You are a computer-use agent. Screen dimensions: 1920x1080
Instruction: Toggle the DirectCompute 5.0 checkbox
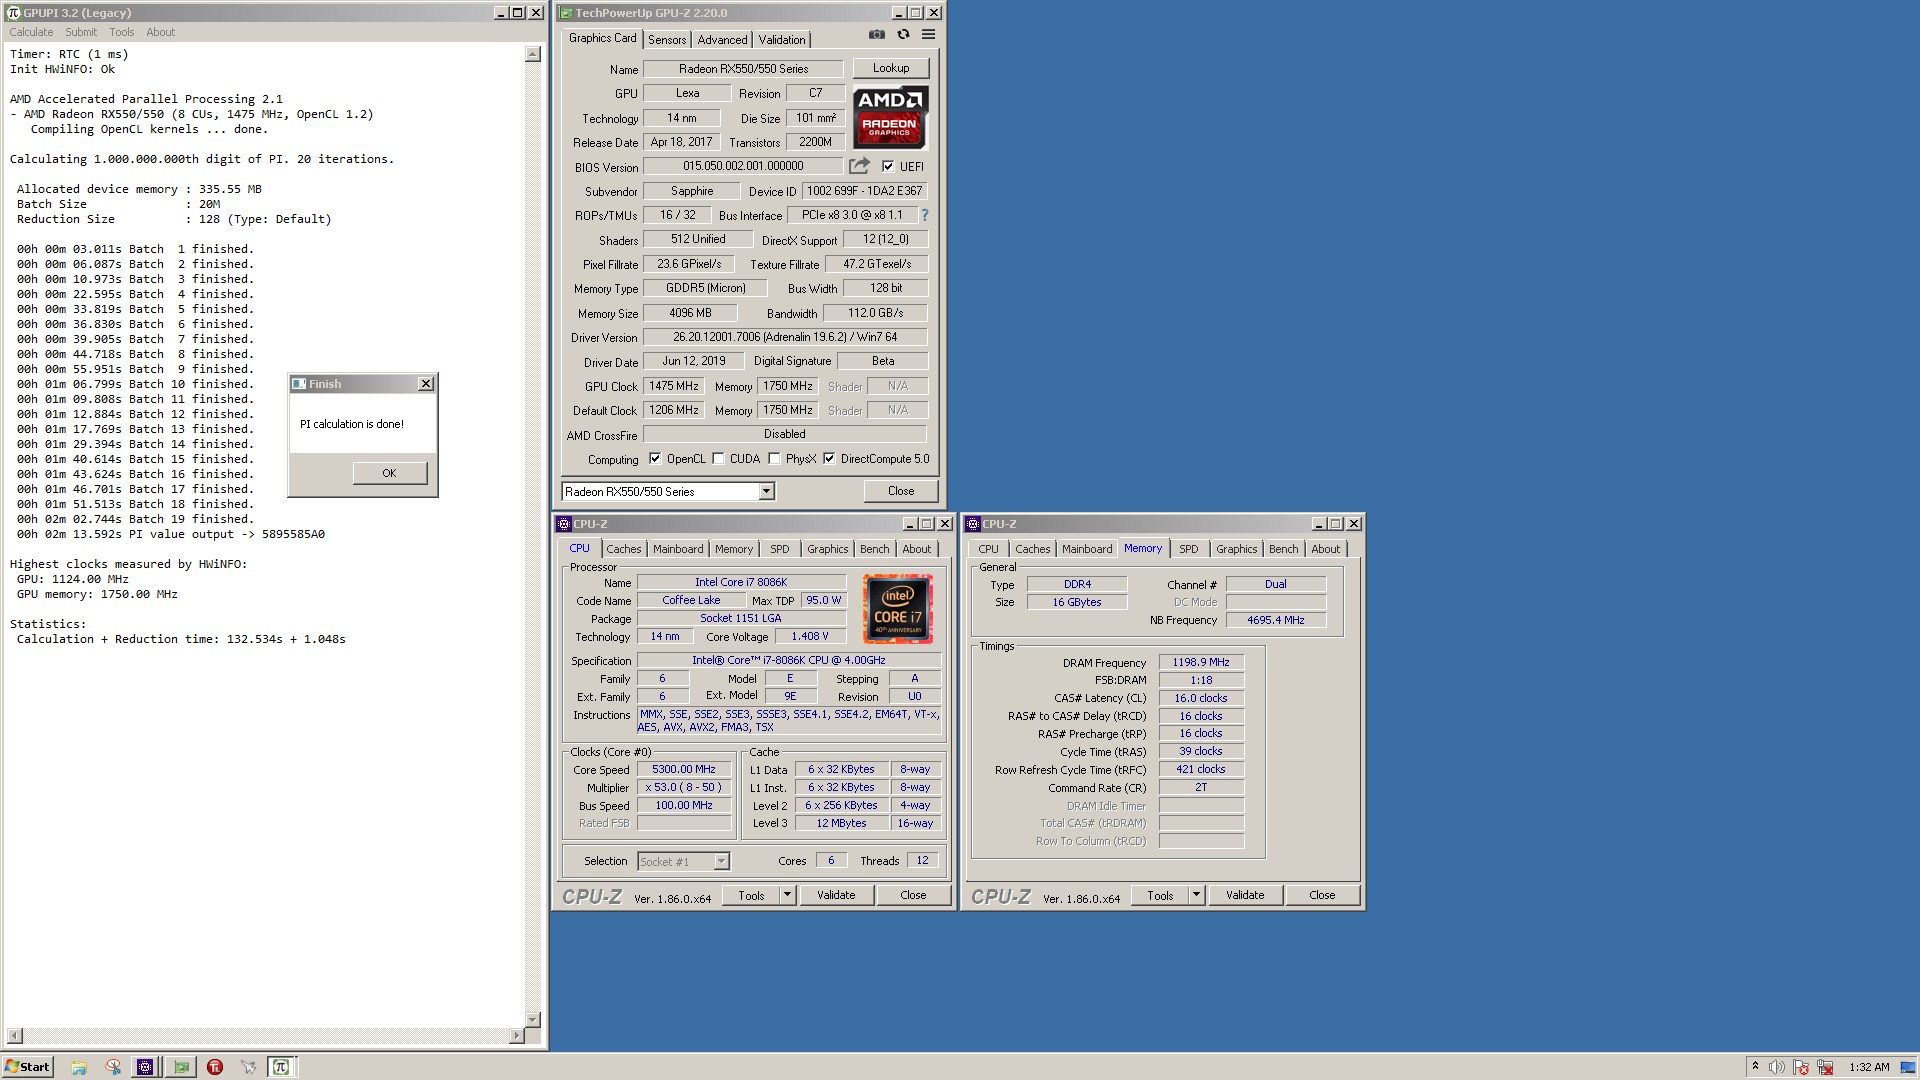coord(829,459)
